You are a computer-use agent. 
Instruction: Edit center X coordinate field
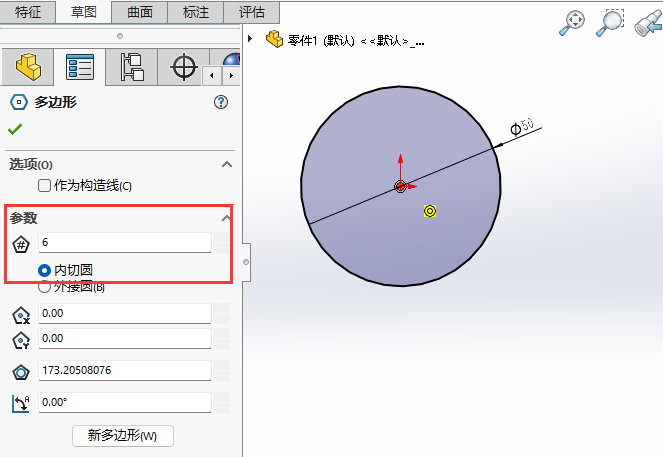[125, 313]
